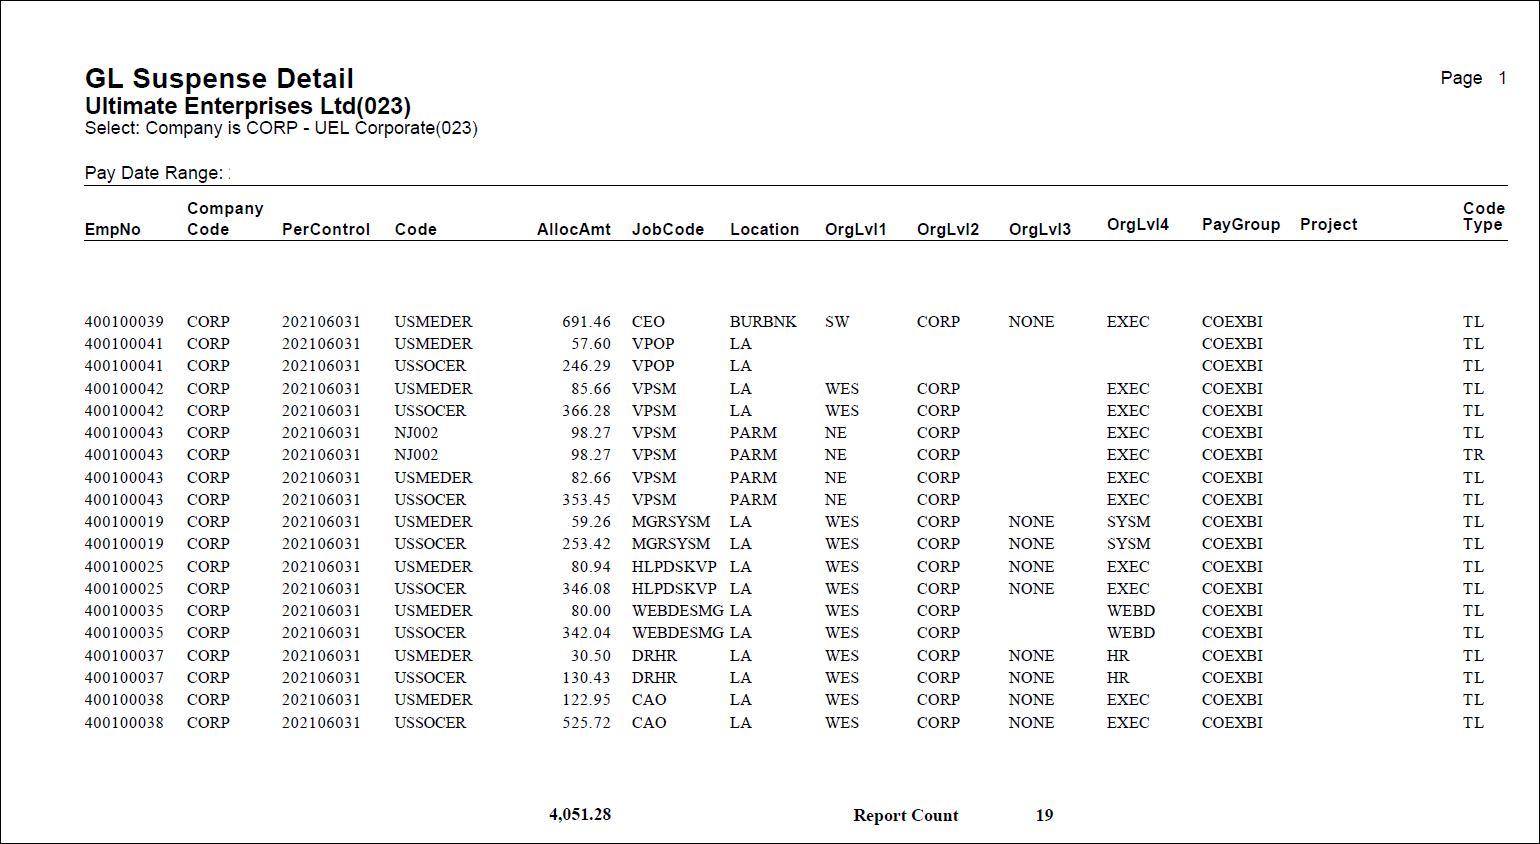Click the amount 85.66
This screenshot has height=844, width=1540.
click(x=591, y=389)
